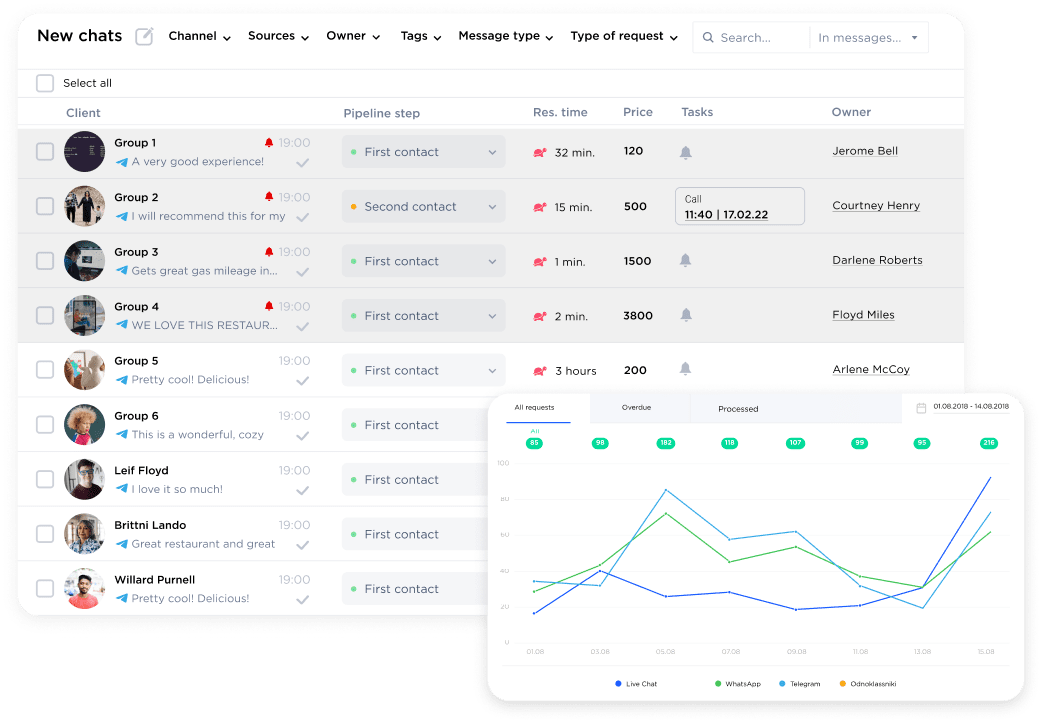Open owner link Courtney Henry
Image resolution: width=1041 pixels, height=722 pixels.
(876, 206)
